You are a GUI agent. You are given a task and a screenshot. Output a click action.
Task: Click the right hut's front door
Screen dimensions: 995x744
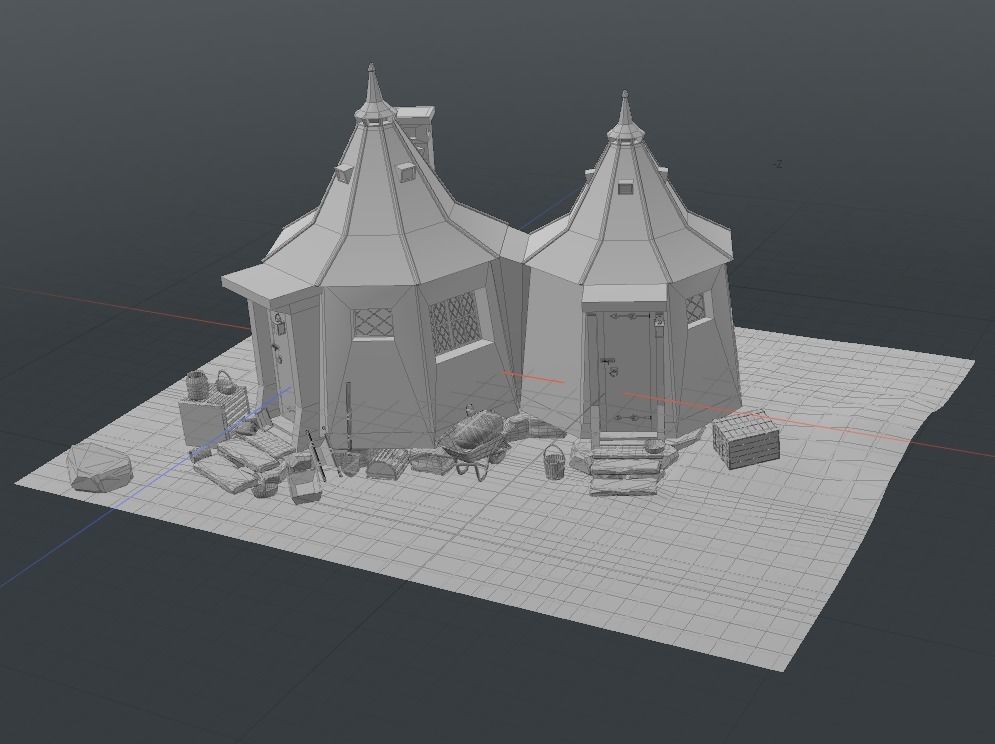click(x=627, y=374)
